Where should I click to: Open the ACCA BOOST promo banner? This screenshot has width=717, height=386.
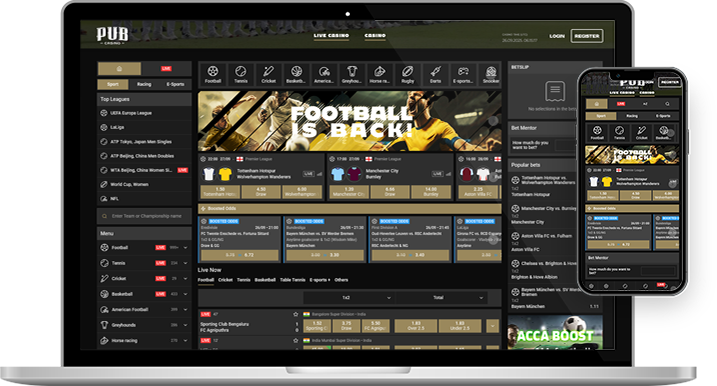click(555, 332)
